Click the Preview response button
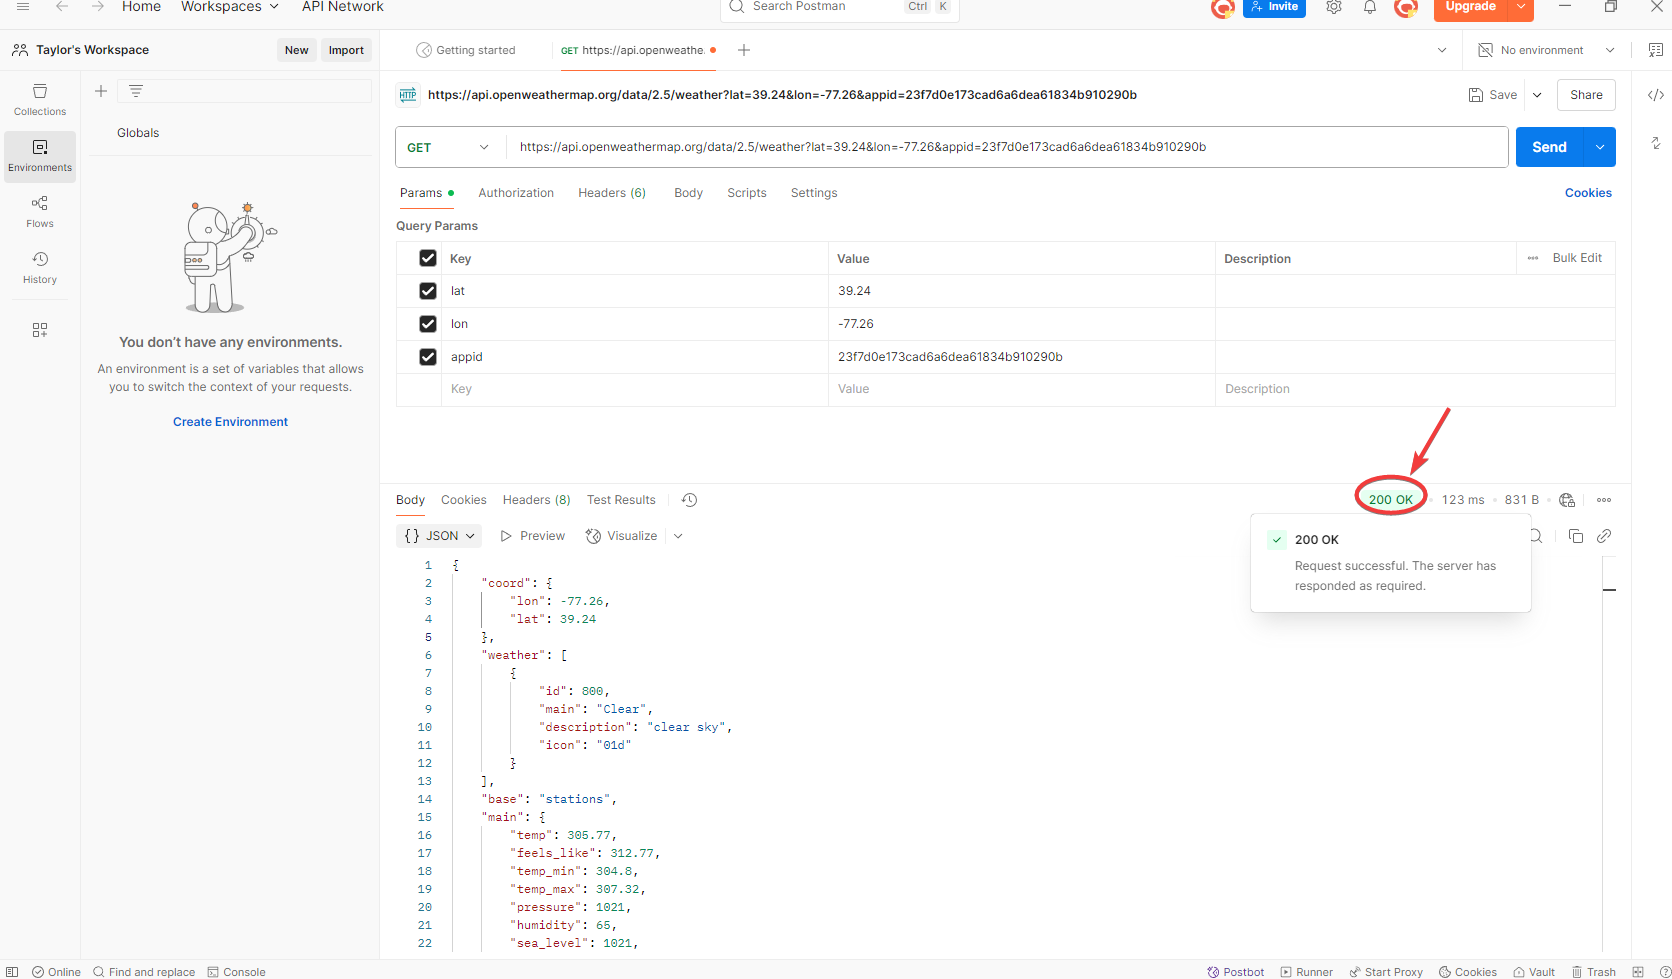This screenshot has width=1672, height=979. pyautogui.click(x=533, y=536)
